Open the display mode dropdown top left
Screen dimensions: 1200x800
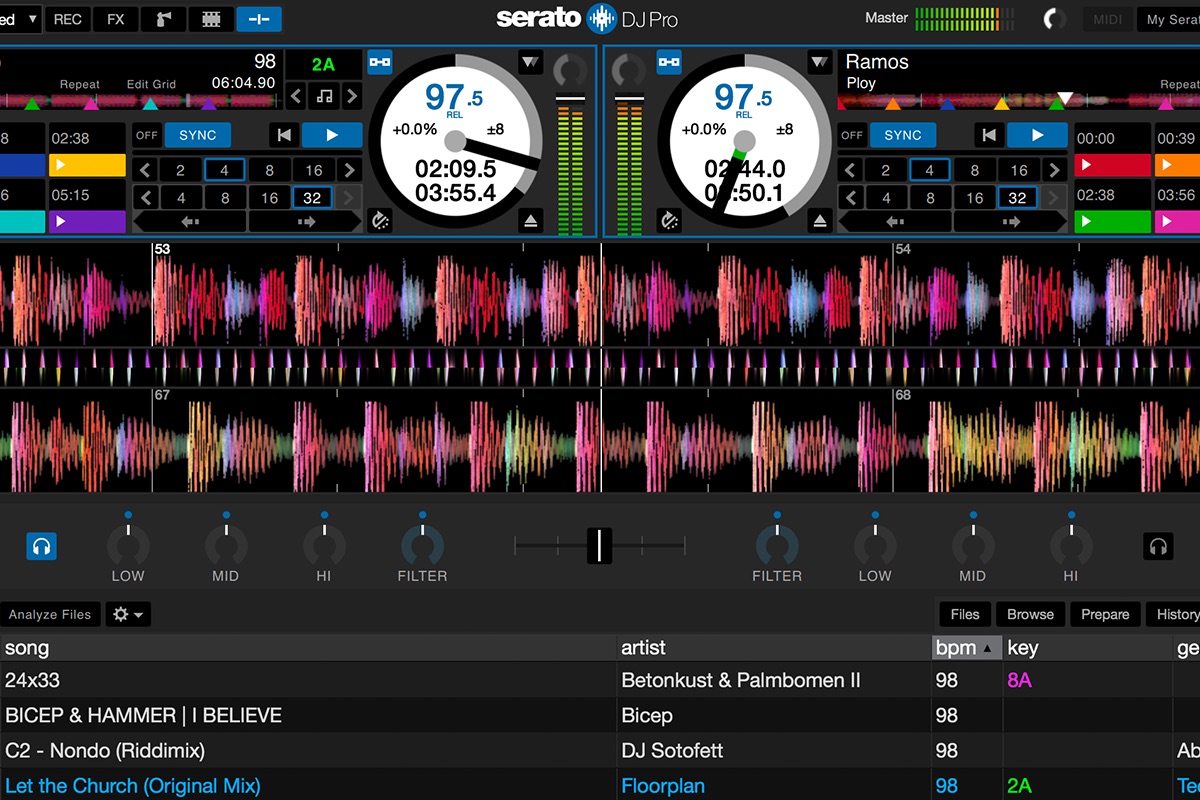tap(20, 18)
